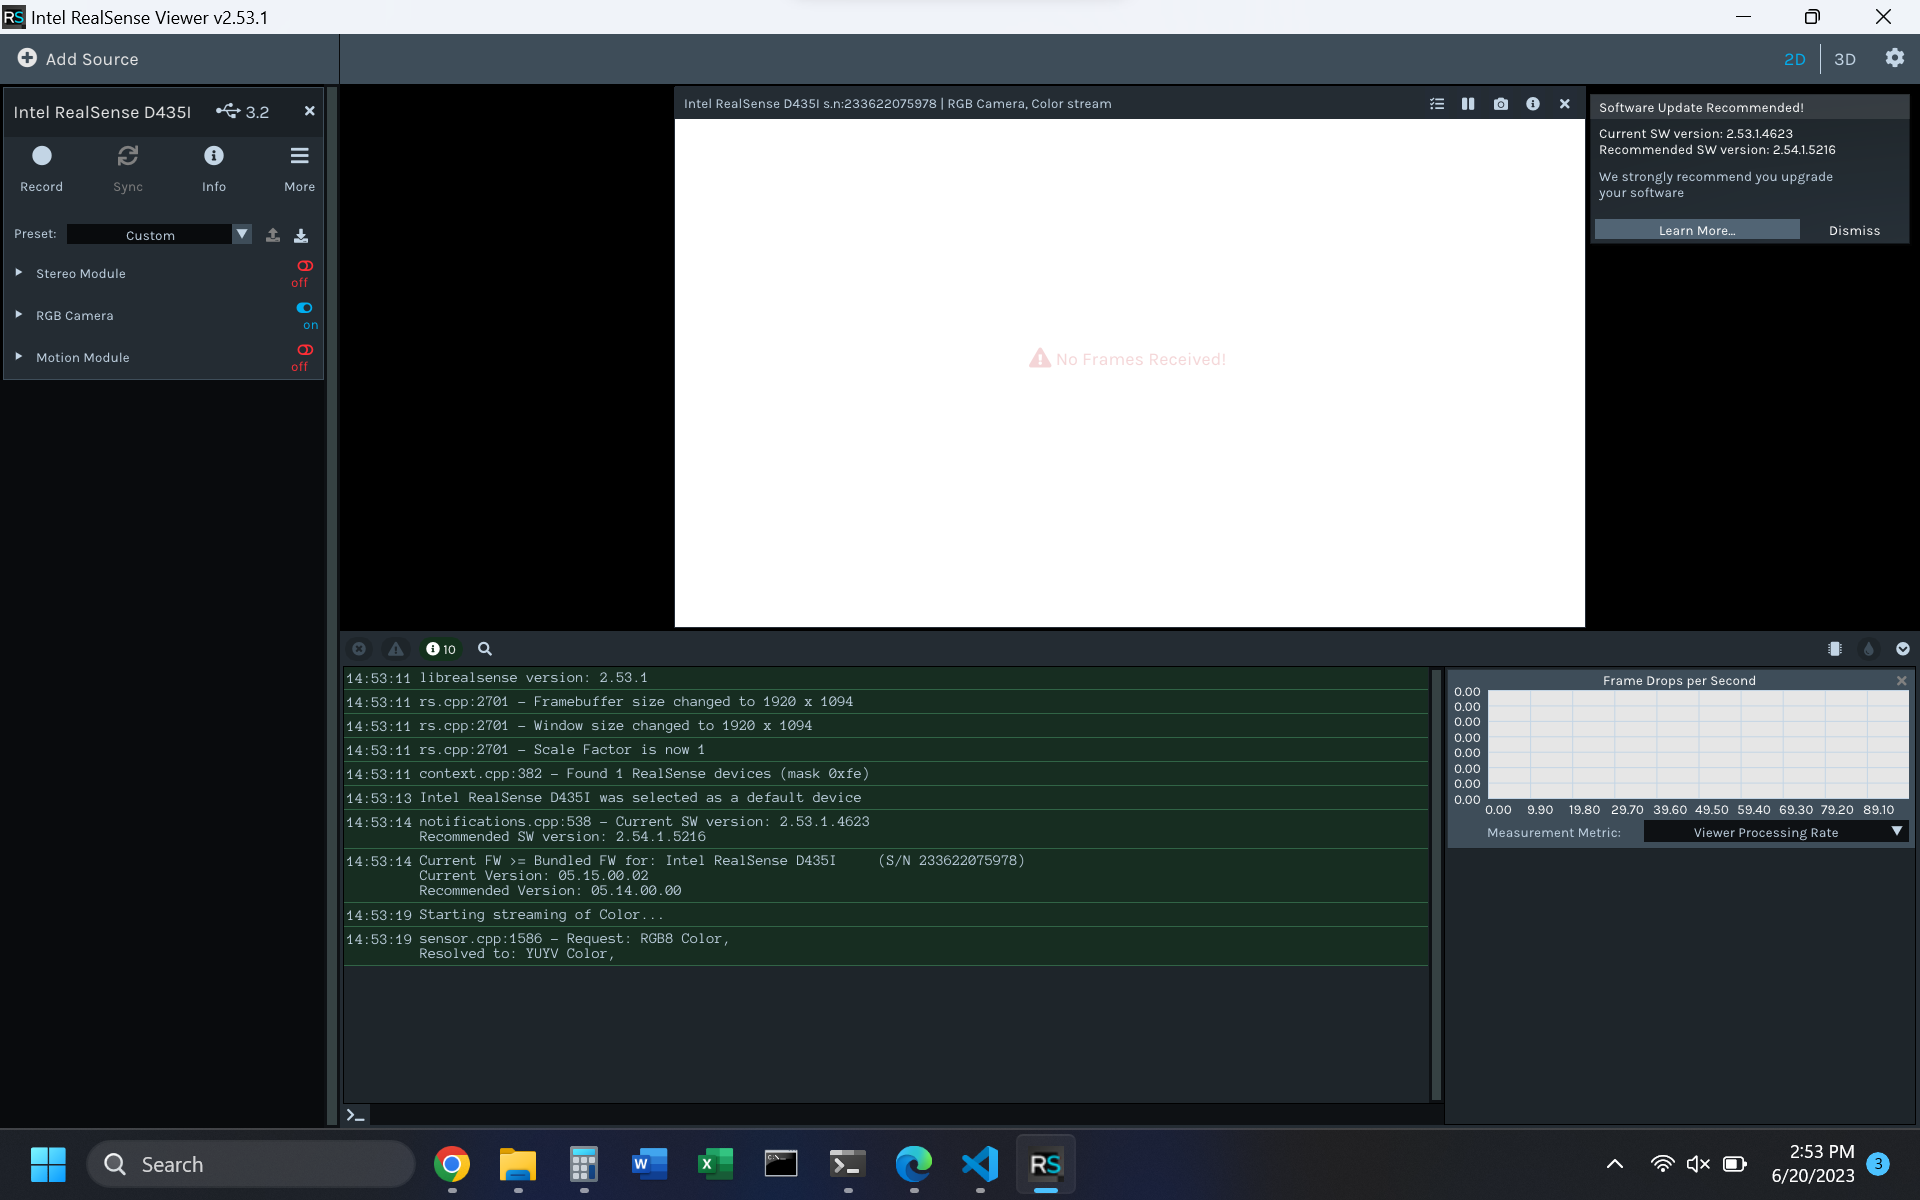Image resolution: width=1920 pixels, height=1200 pixels.
Task: Click the warnings filter icon in the log
Action: (x=396, y=649)
